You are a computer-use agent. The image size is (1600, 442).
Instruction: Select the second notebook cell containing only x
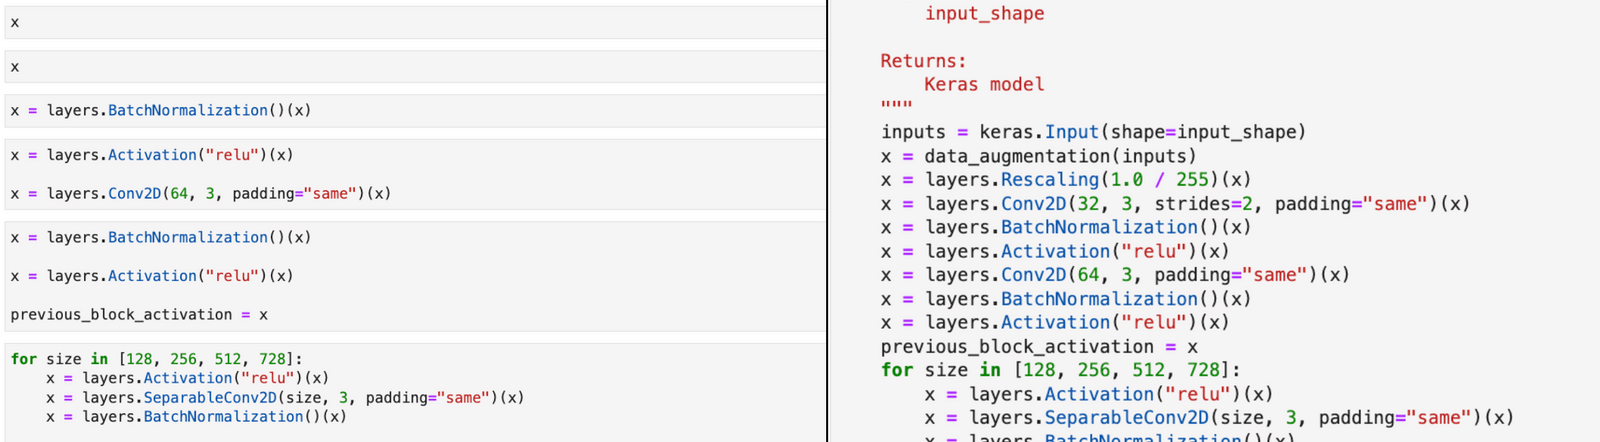(414, 67)
